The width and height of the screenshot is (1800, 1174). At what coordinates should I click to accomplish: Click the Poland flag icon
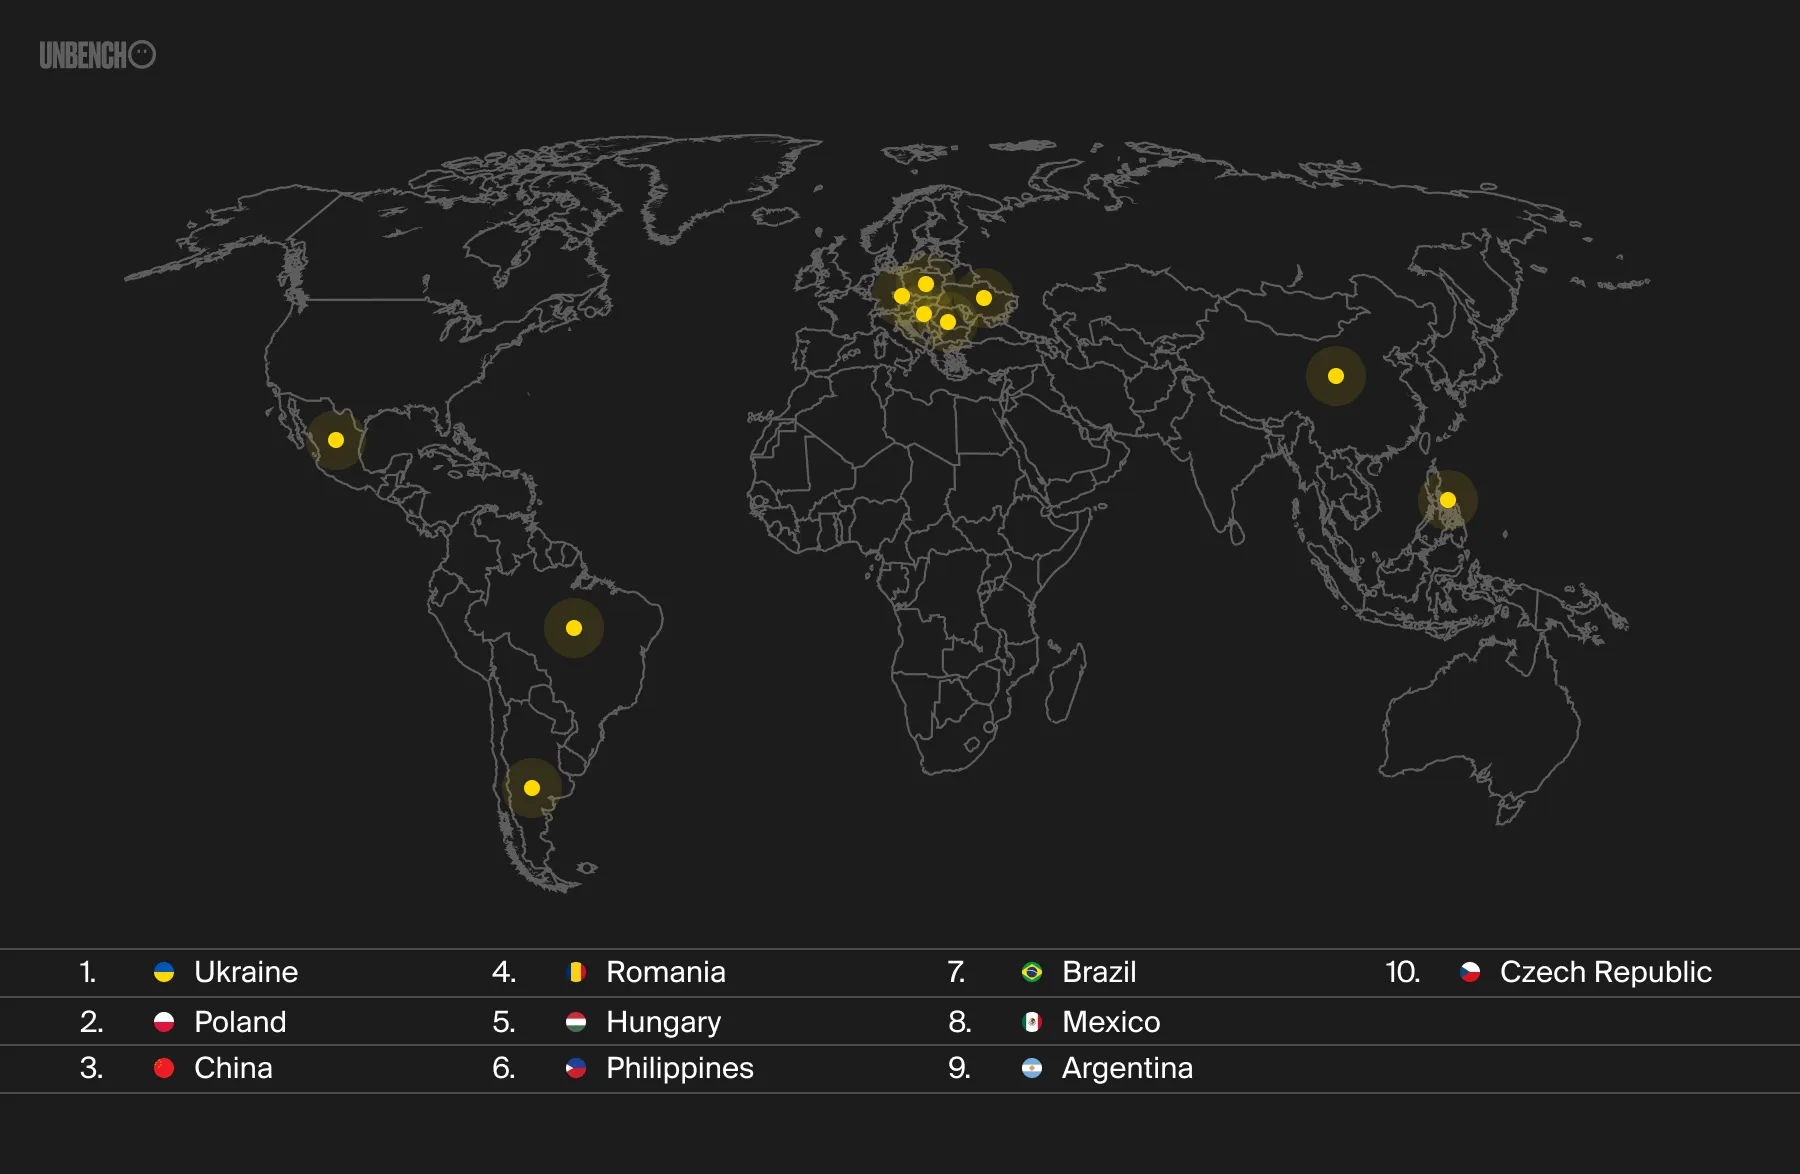coord(165,1022)
